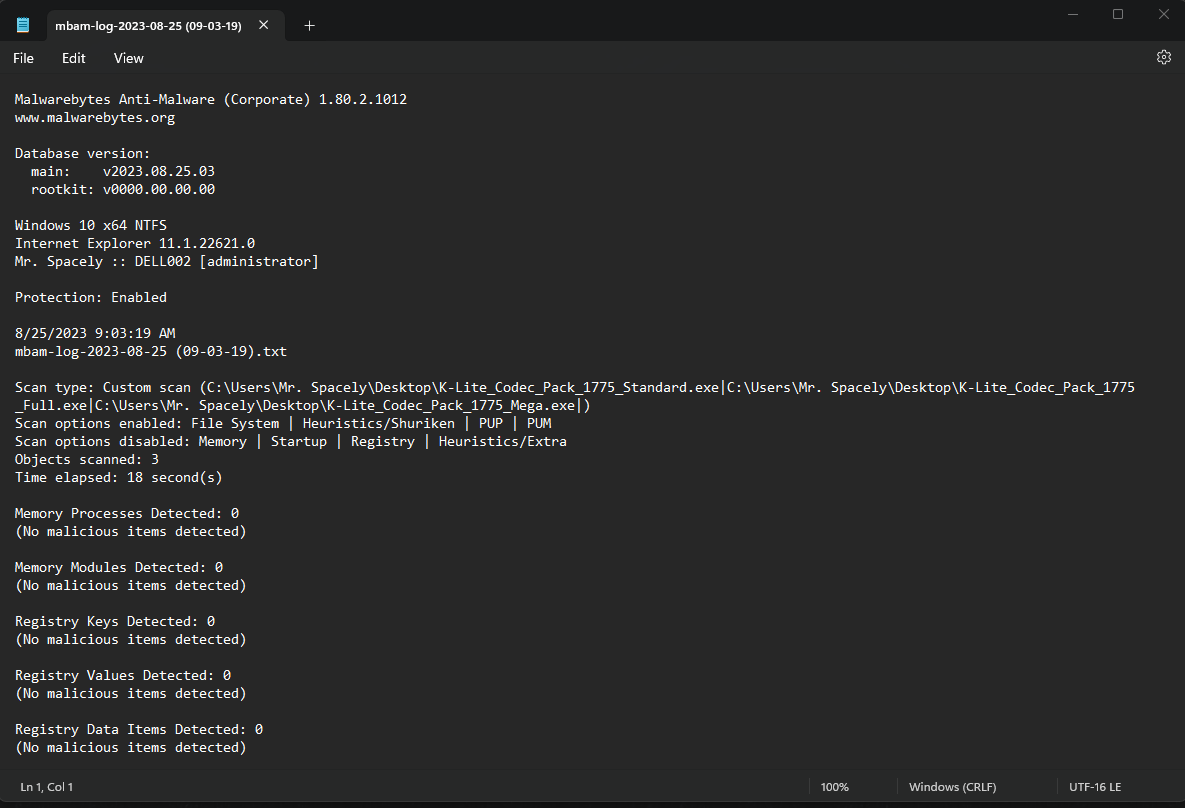Click 'Memory Modules Detected: 0' line
Screen dimensions: 1185x808
point(119,568)
